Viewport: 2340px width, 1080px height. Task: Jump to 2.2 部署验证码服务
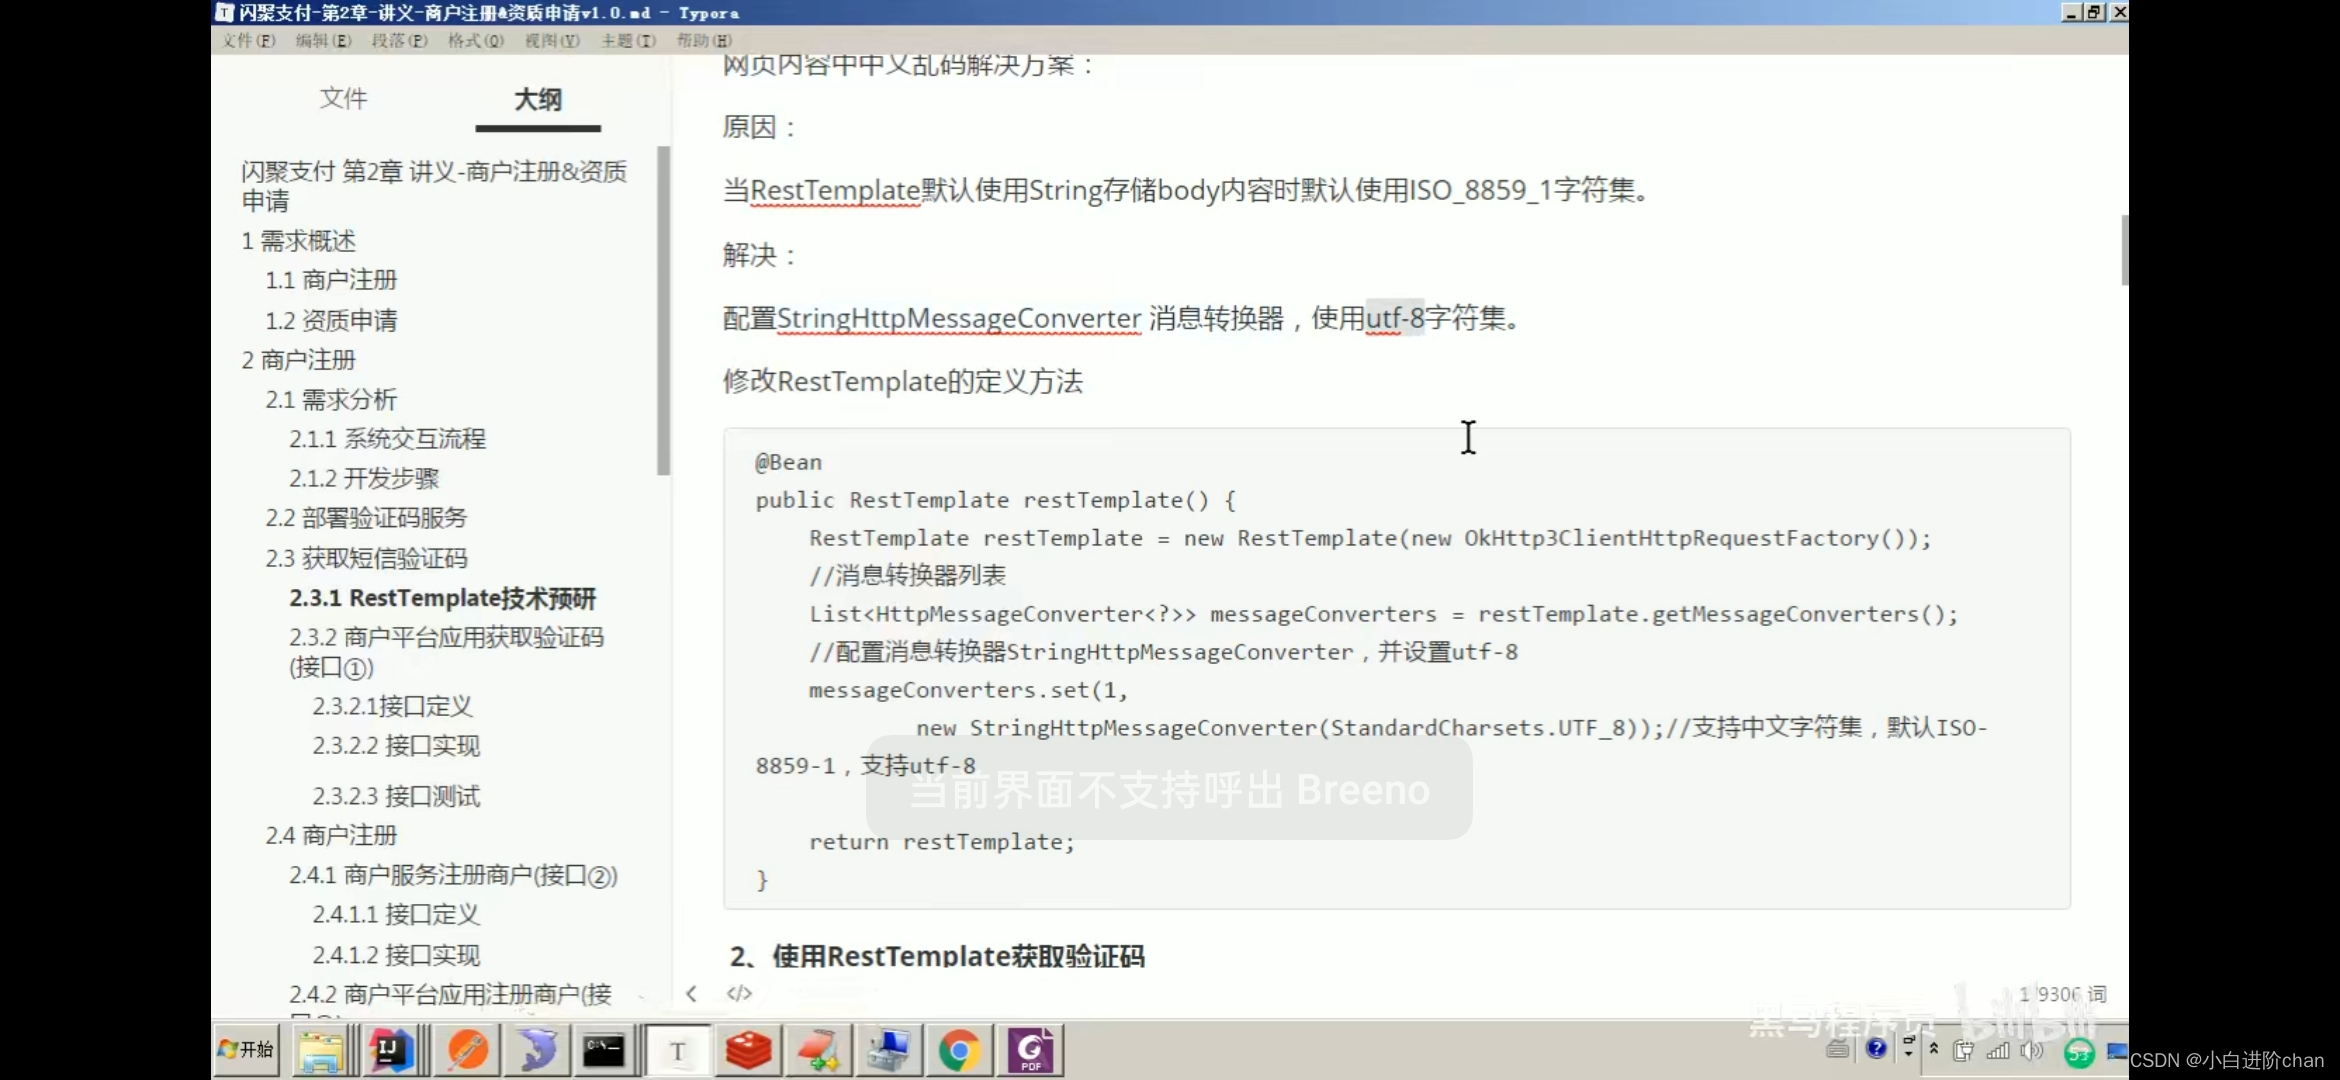point(366,518)
